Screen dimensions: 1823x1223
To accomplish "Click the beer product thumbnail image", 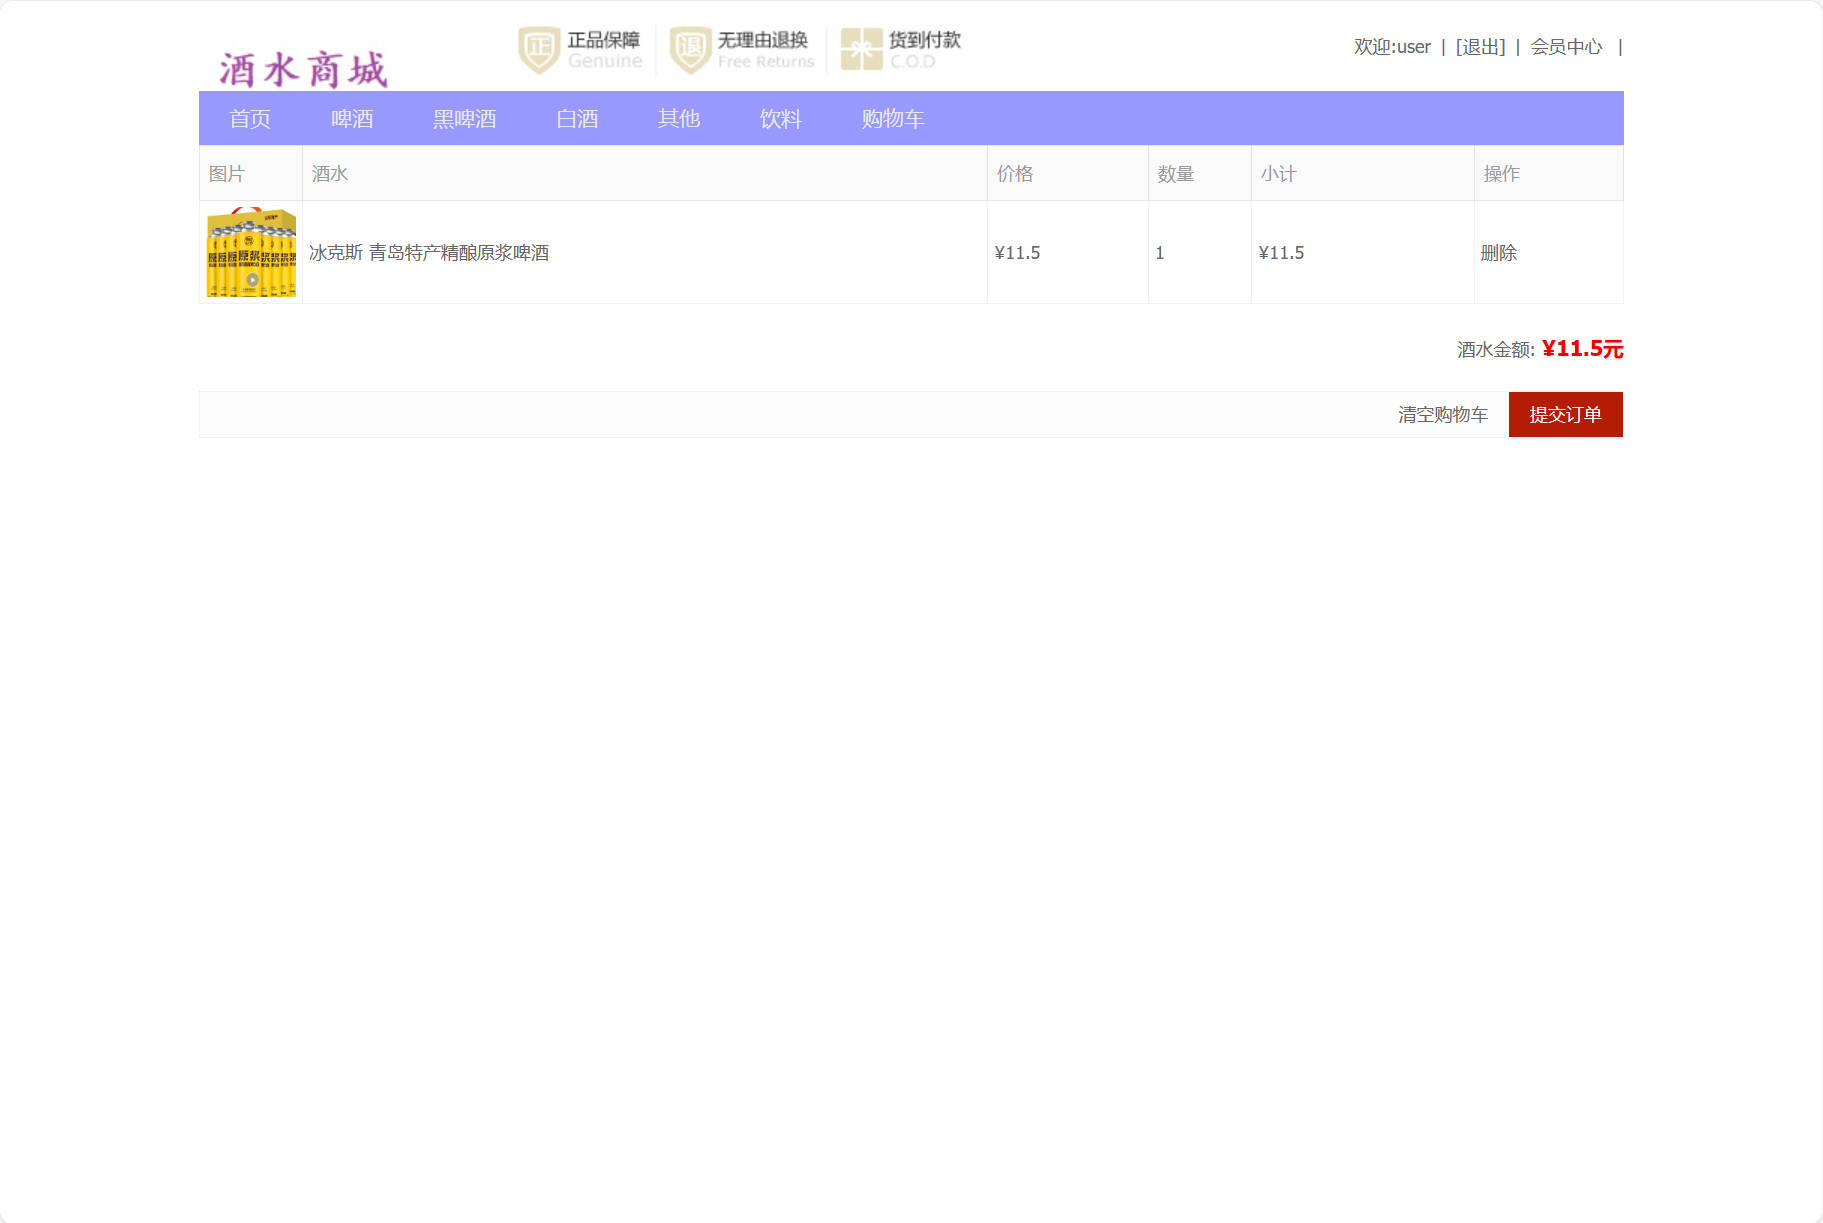I will 250,252.
